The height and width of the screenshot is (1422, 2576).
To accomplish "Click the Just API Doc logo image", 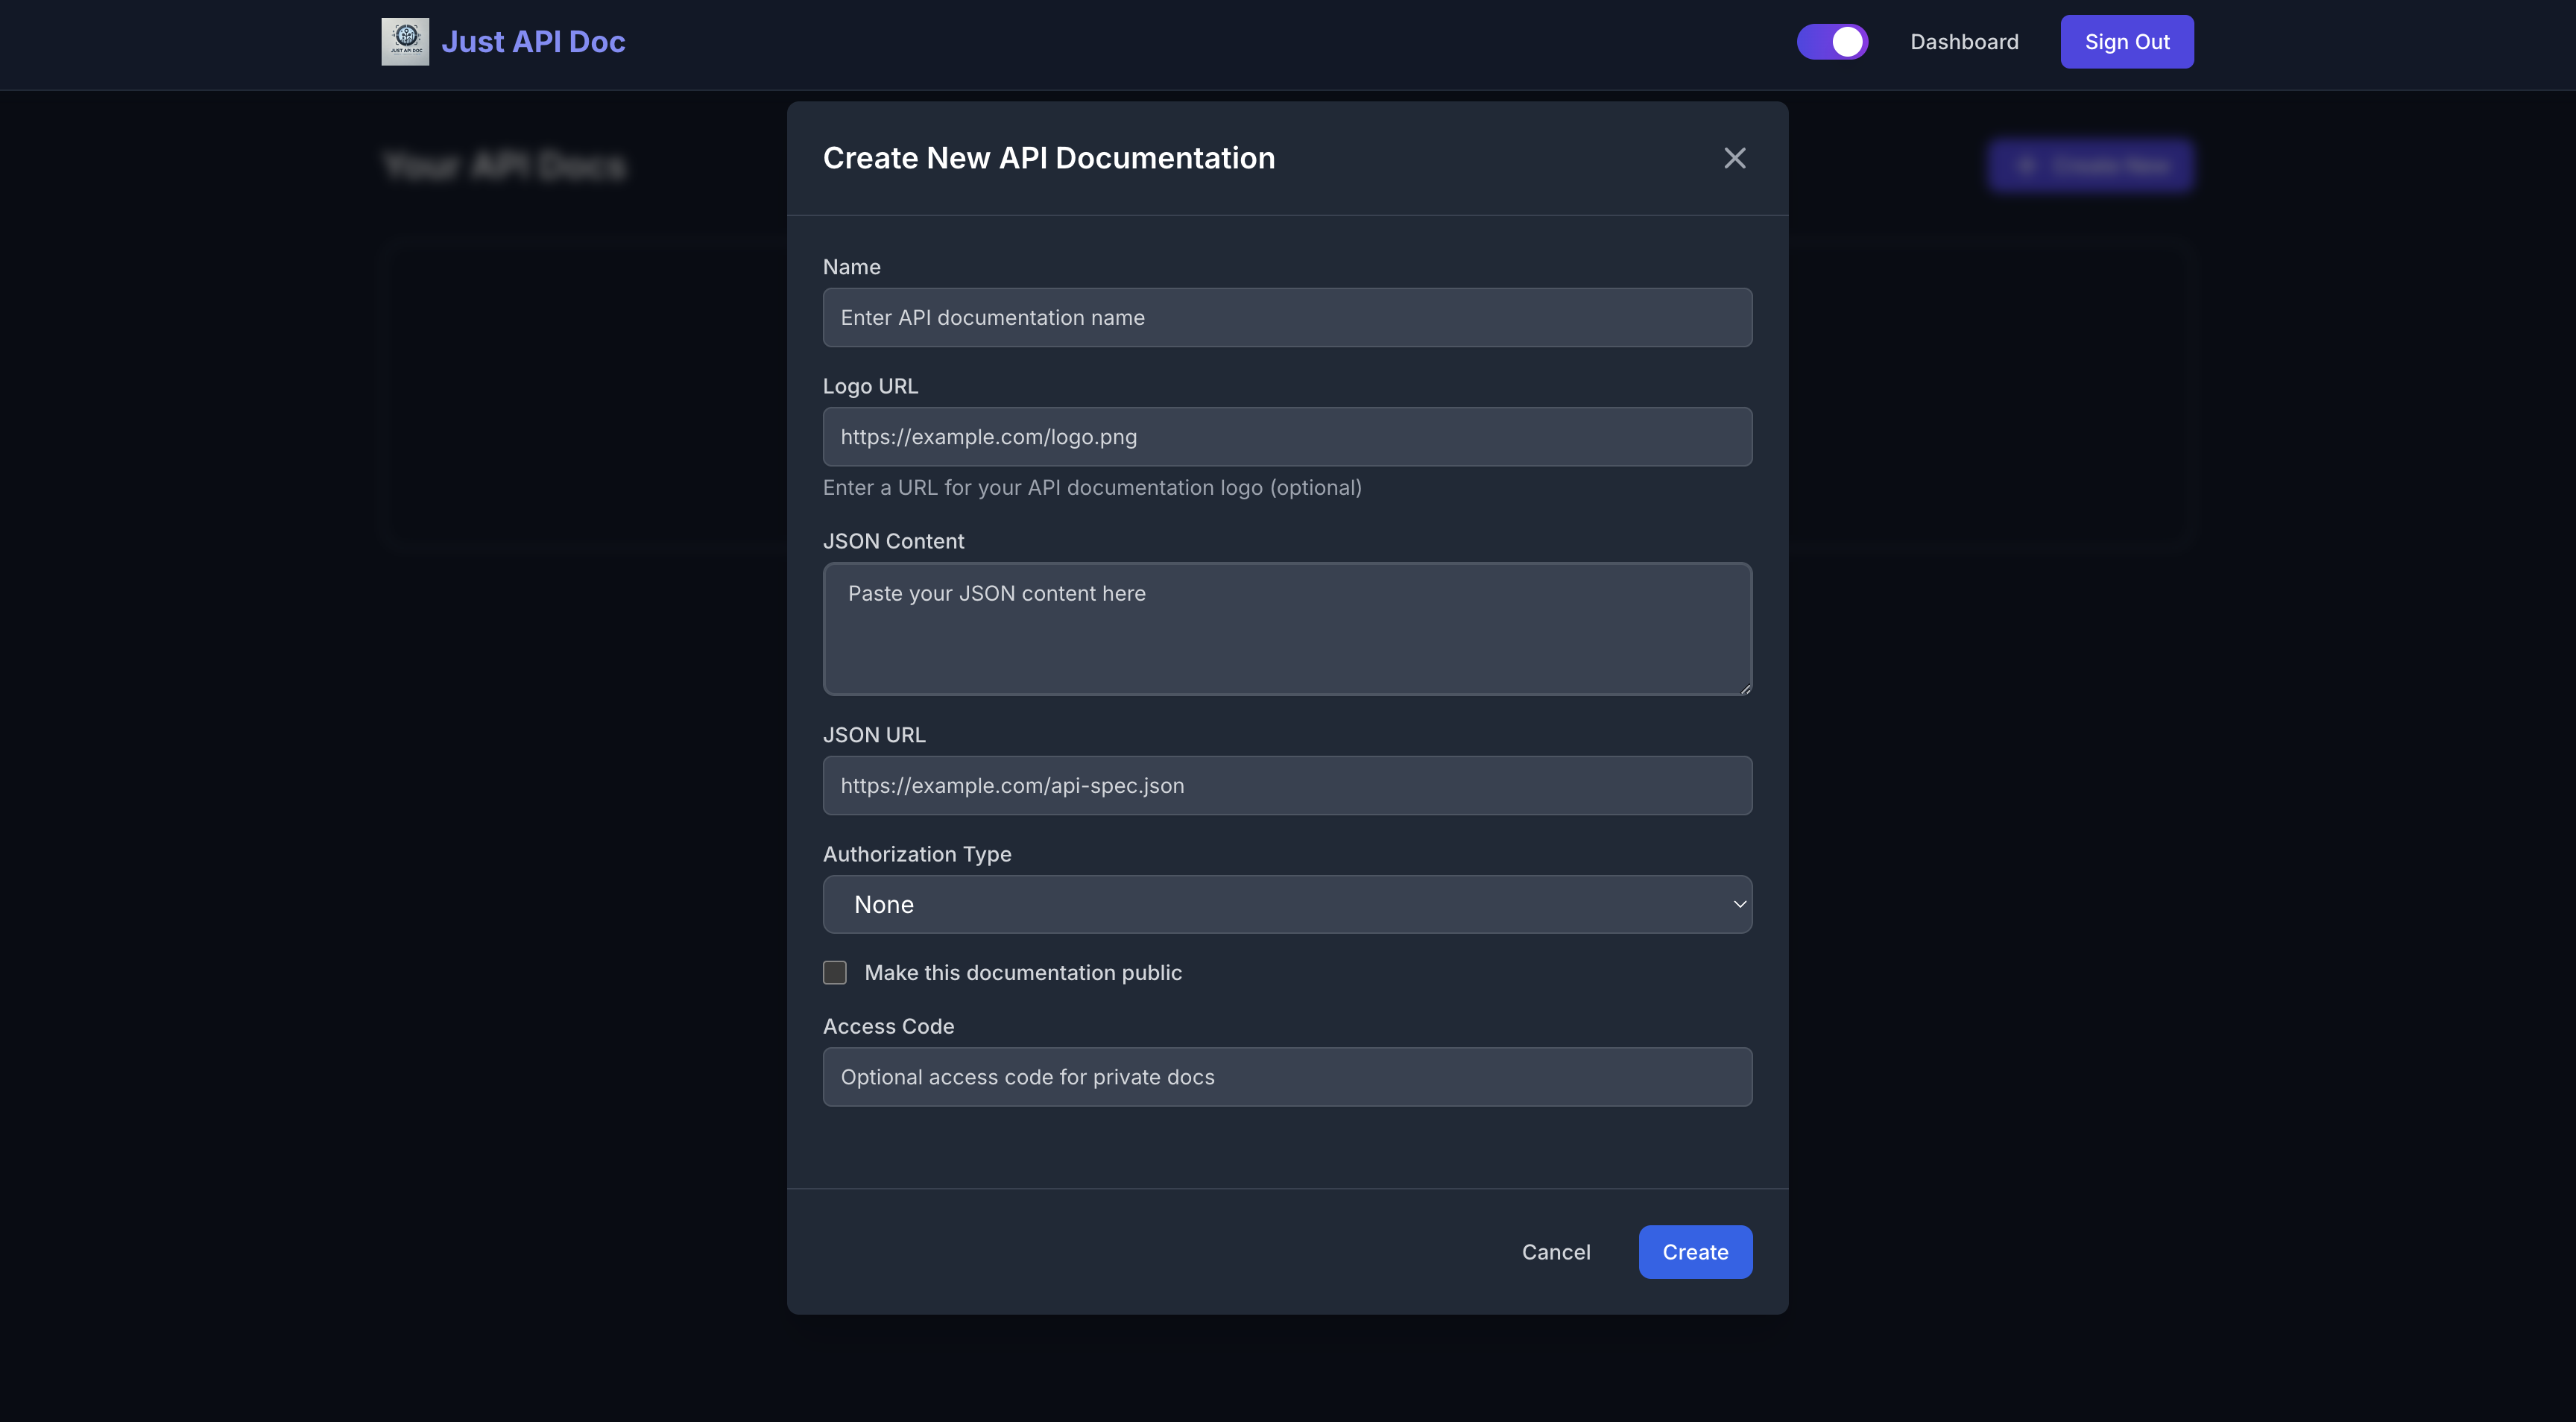I will point(405,42).
